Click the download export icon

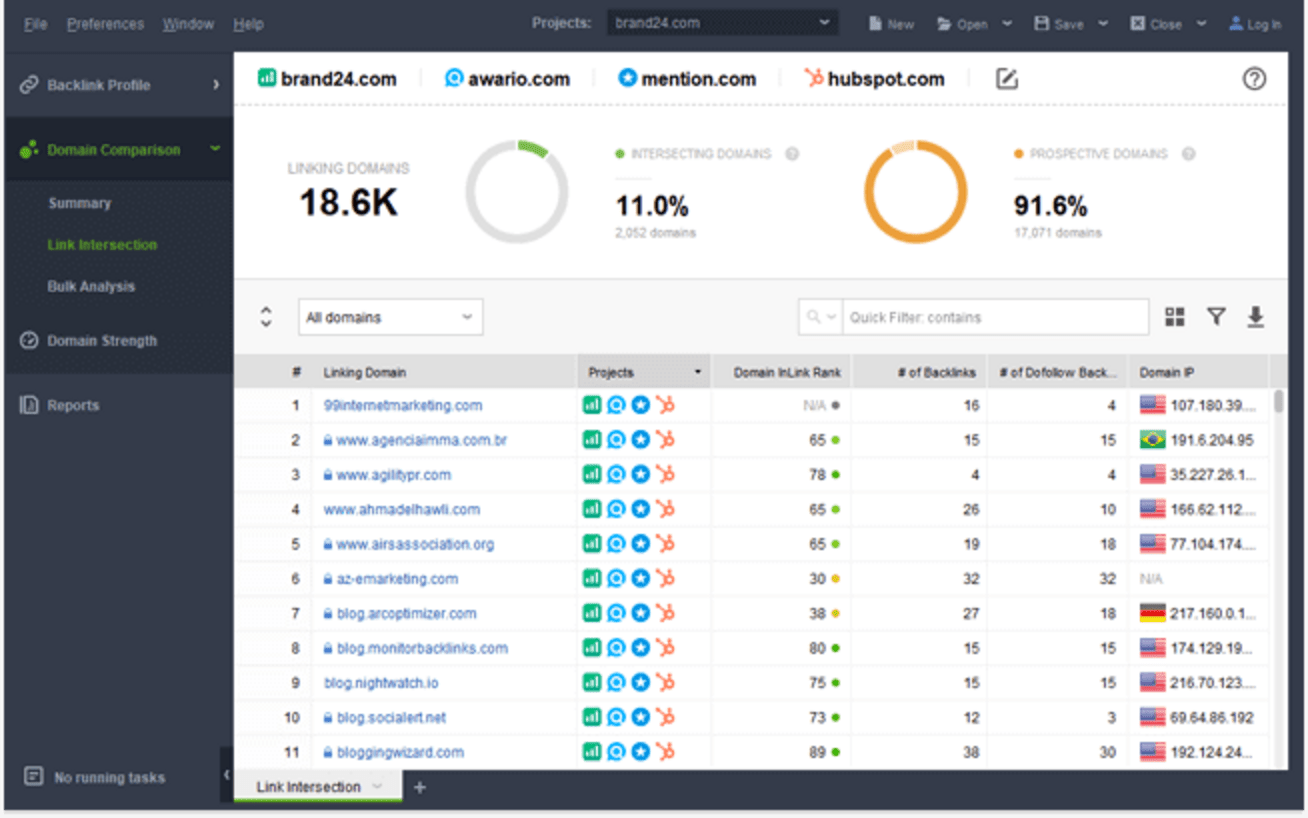[x=1255, y=317]
